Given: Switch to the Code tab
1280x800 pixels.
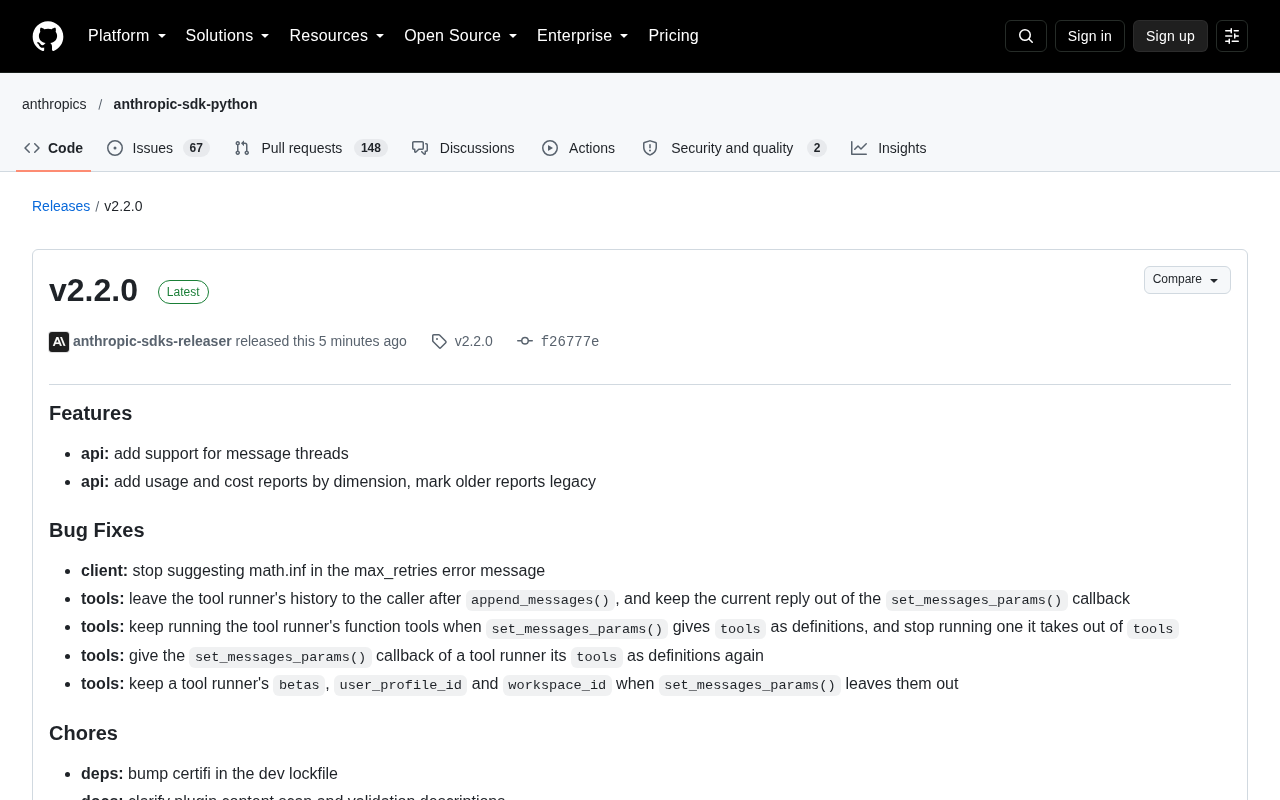Looking at the screenshot, I should click(x=54, y=148).
